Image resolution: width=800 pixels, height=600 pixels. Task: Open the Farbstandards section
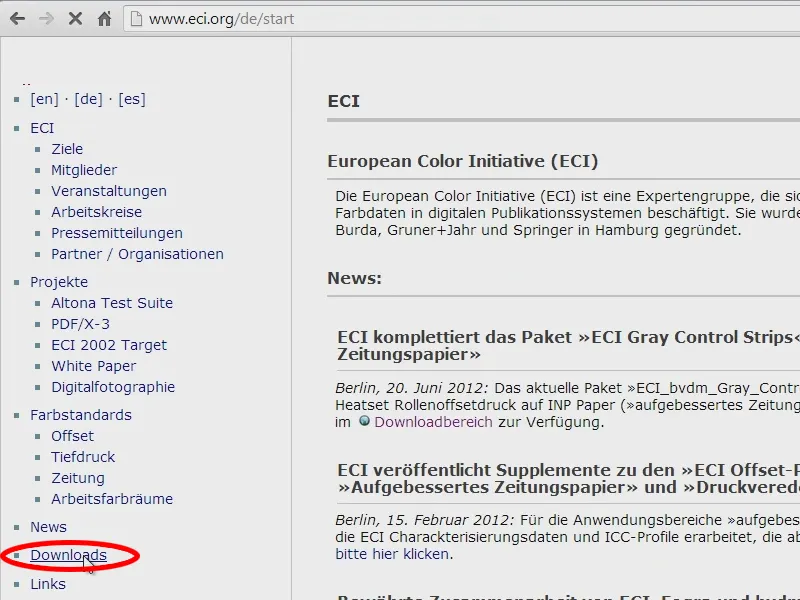pyautogui.click(x=81, y=415)
